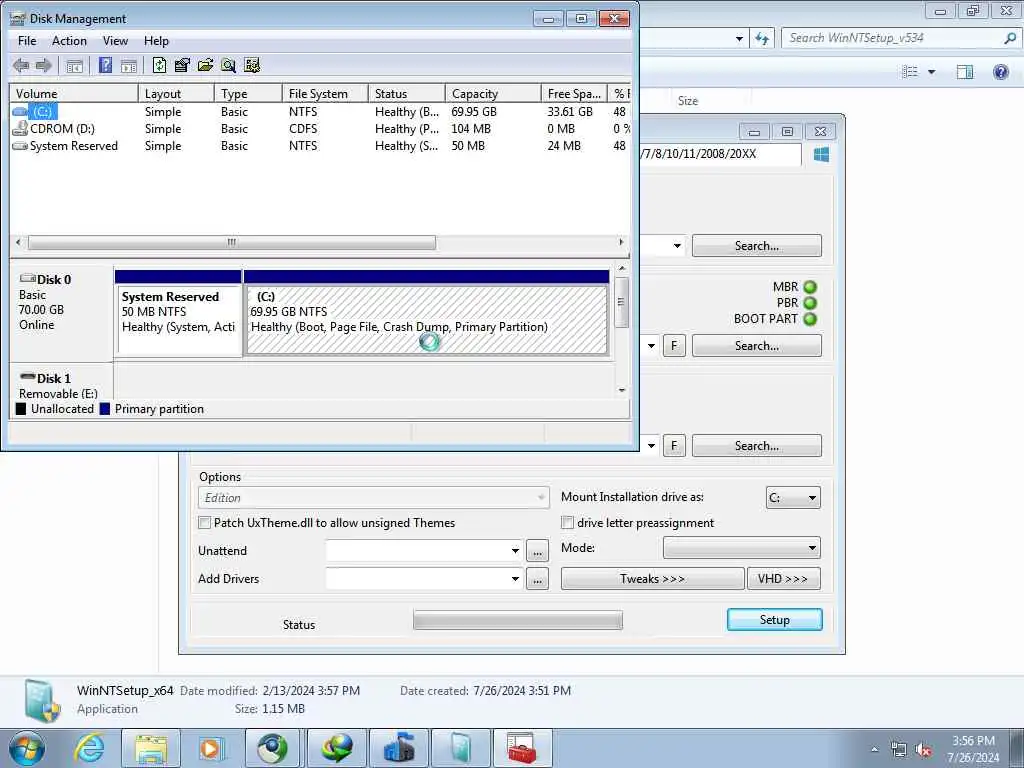Click the green MBR status indicator
Screen dimensions: 1024x768
[x=810, y=287]
